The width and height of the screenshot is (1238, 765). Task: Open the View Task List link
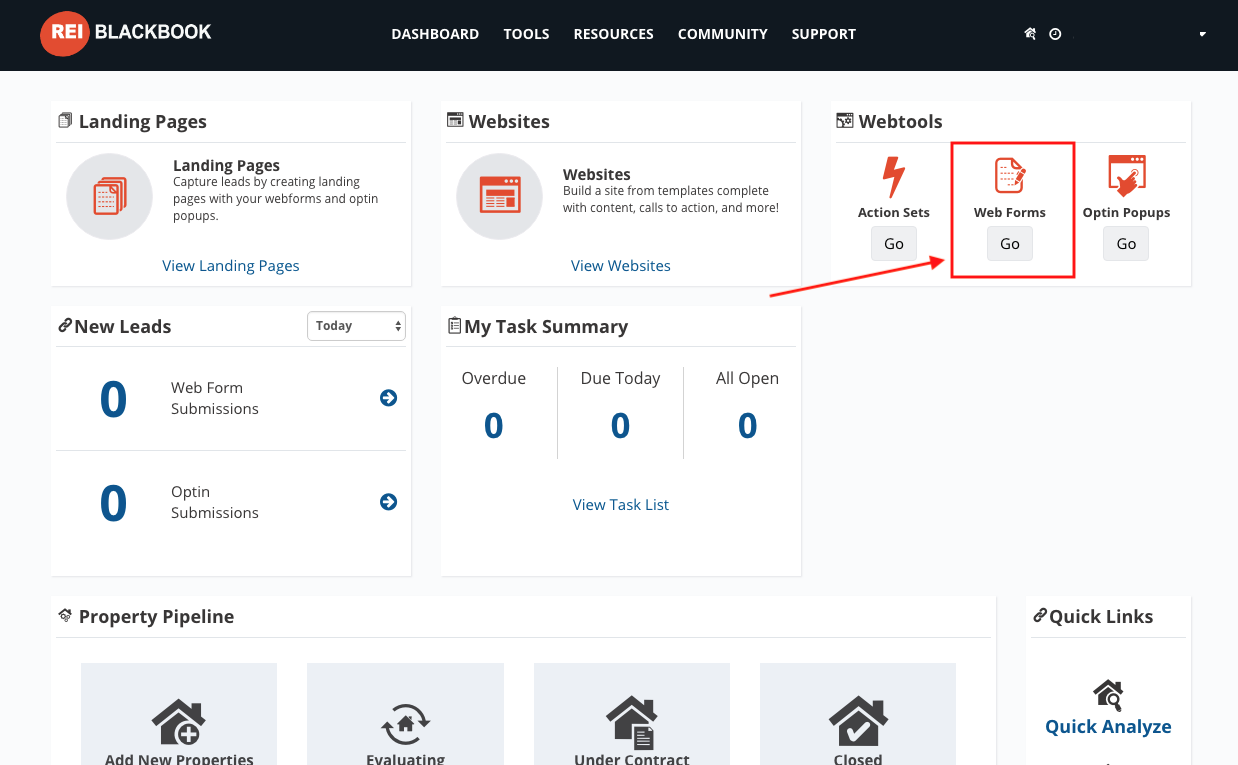coord(621,505)
